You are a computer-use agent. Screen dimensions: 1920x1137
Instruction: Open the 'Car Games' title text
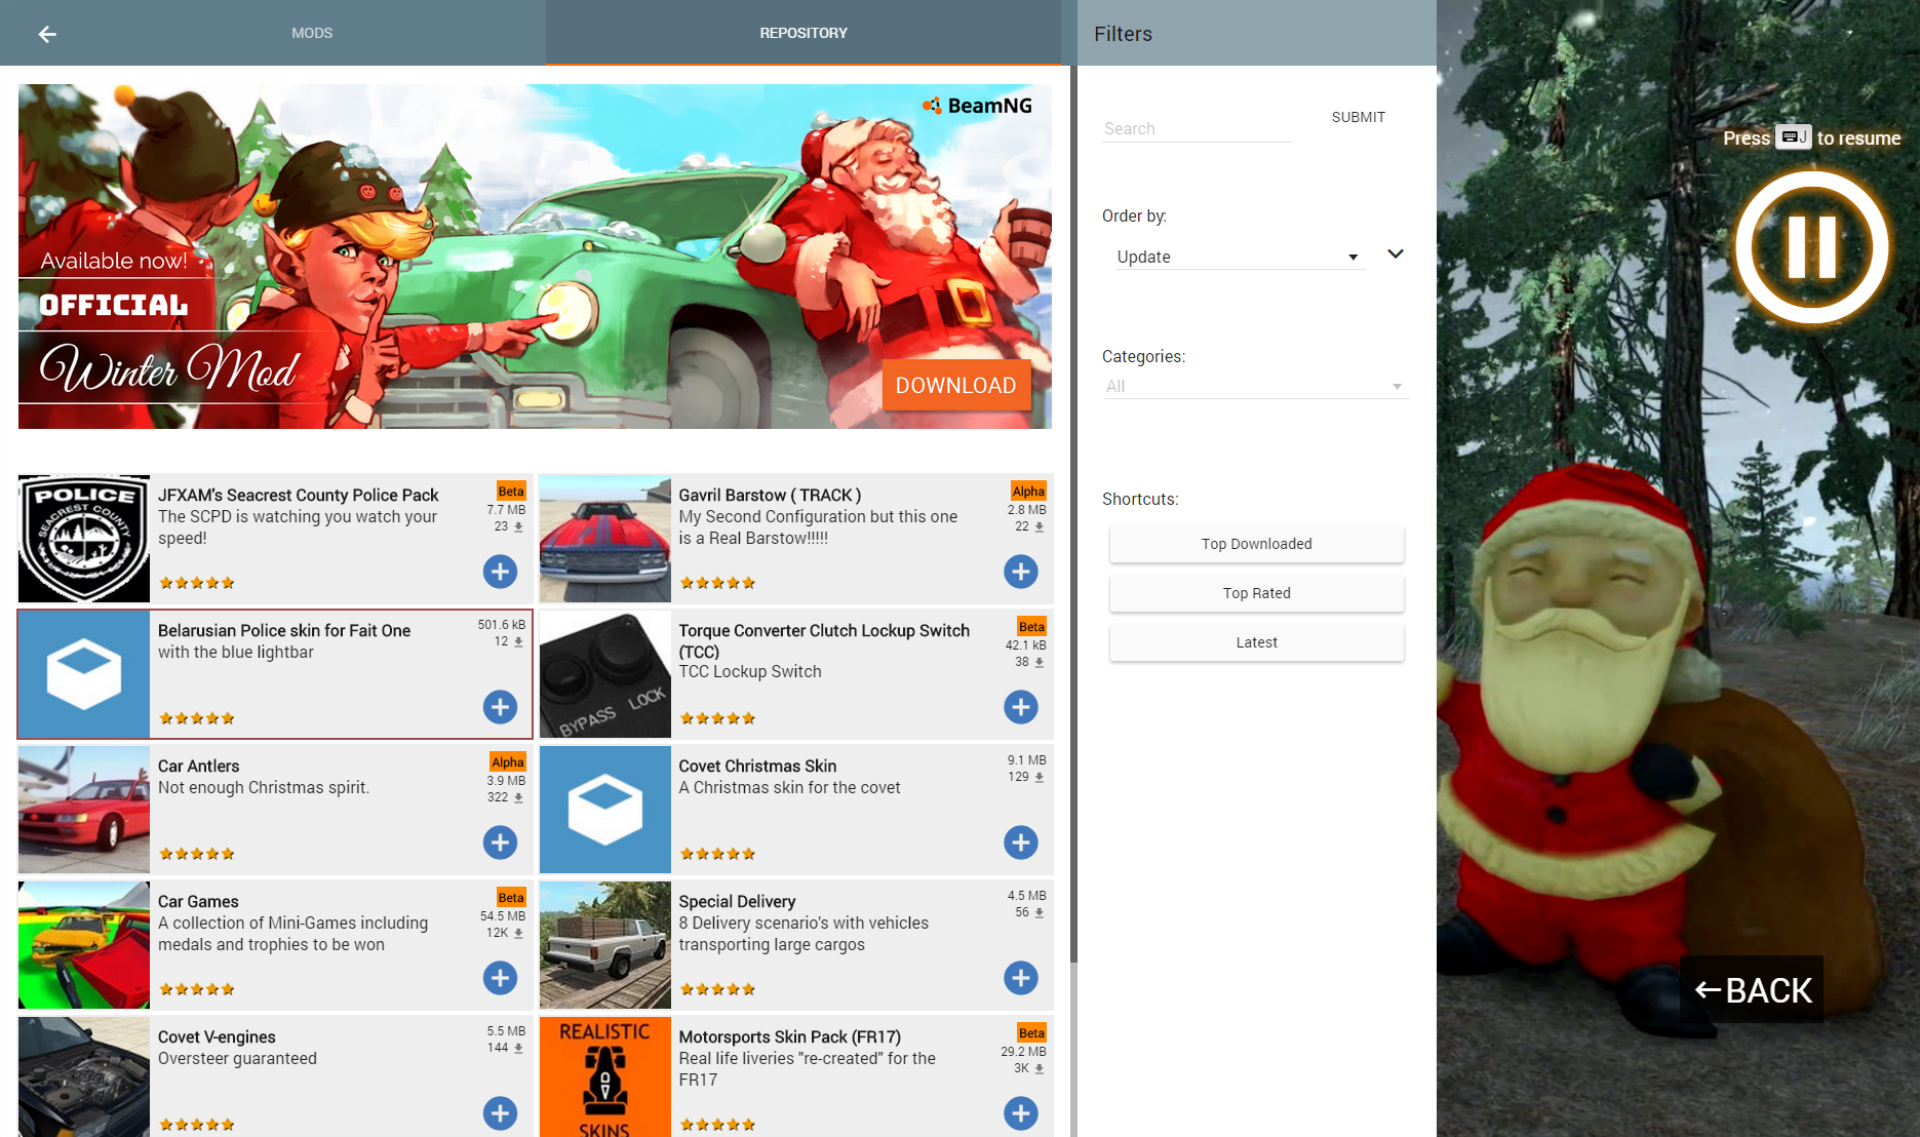198,901
